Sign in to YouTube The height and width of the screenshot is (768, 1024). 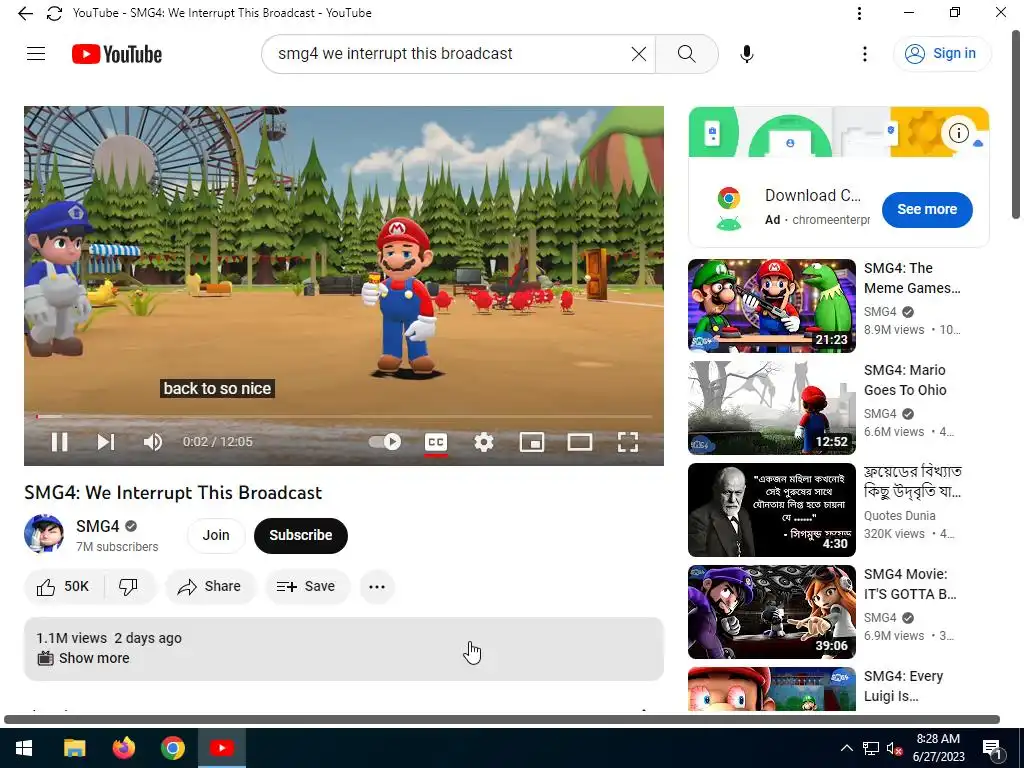tap(942, 54)
